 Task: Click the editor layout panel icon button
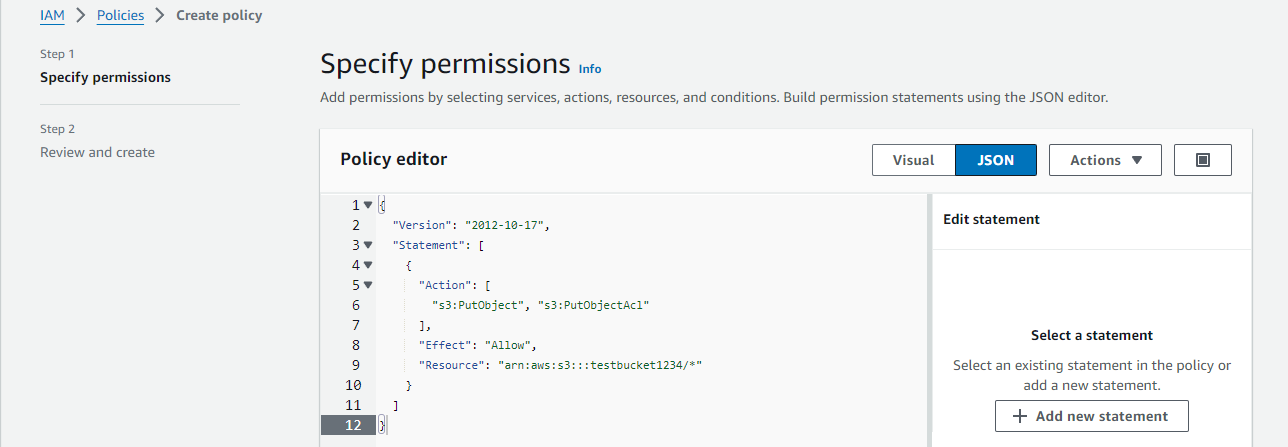click(x=1203, y=160)
